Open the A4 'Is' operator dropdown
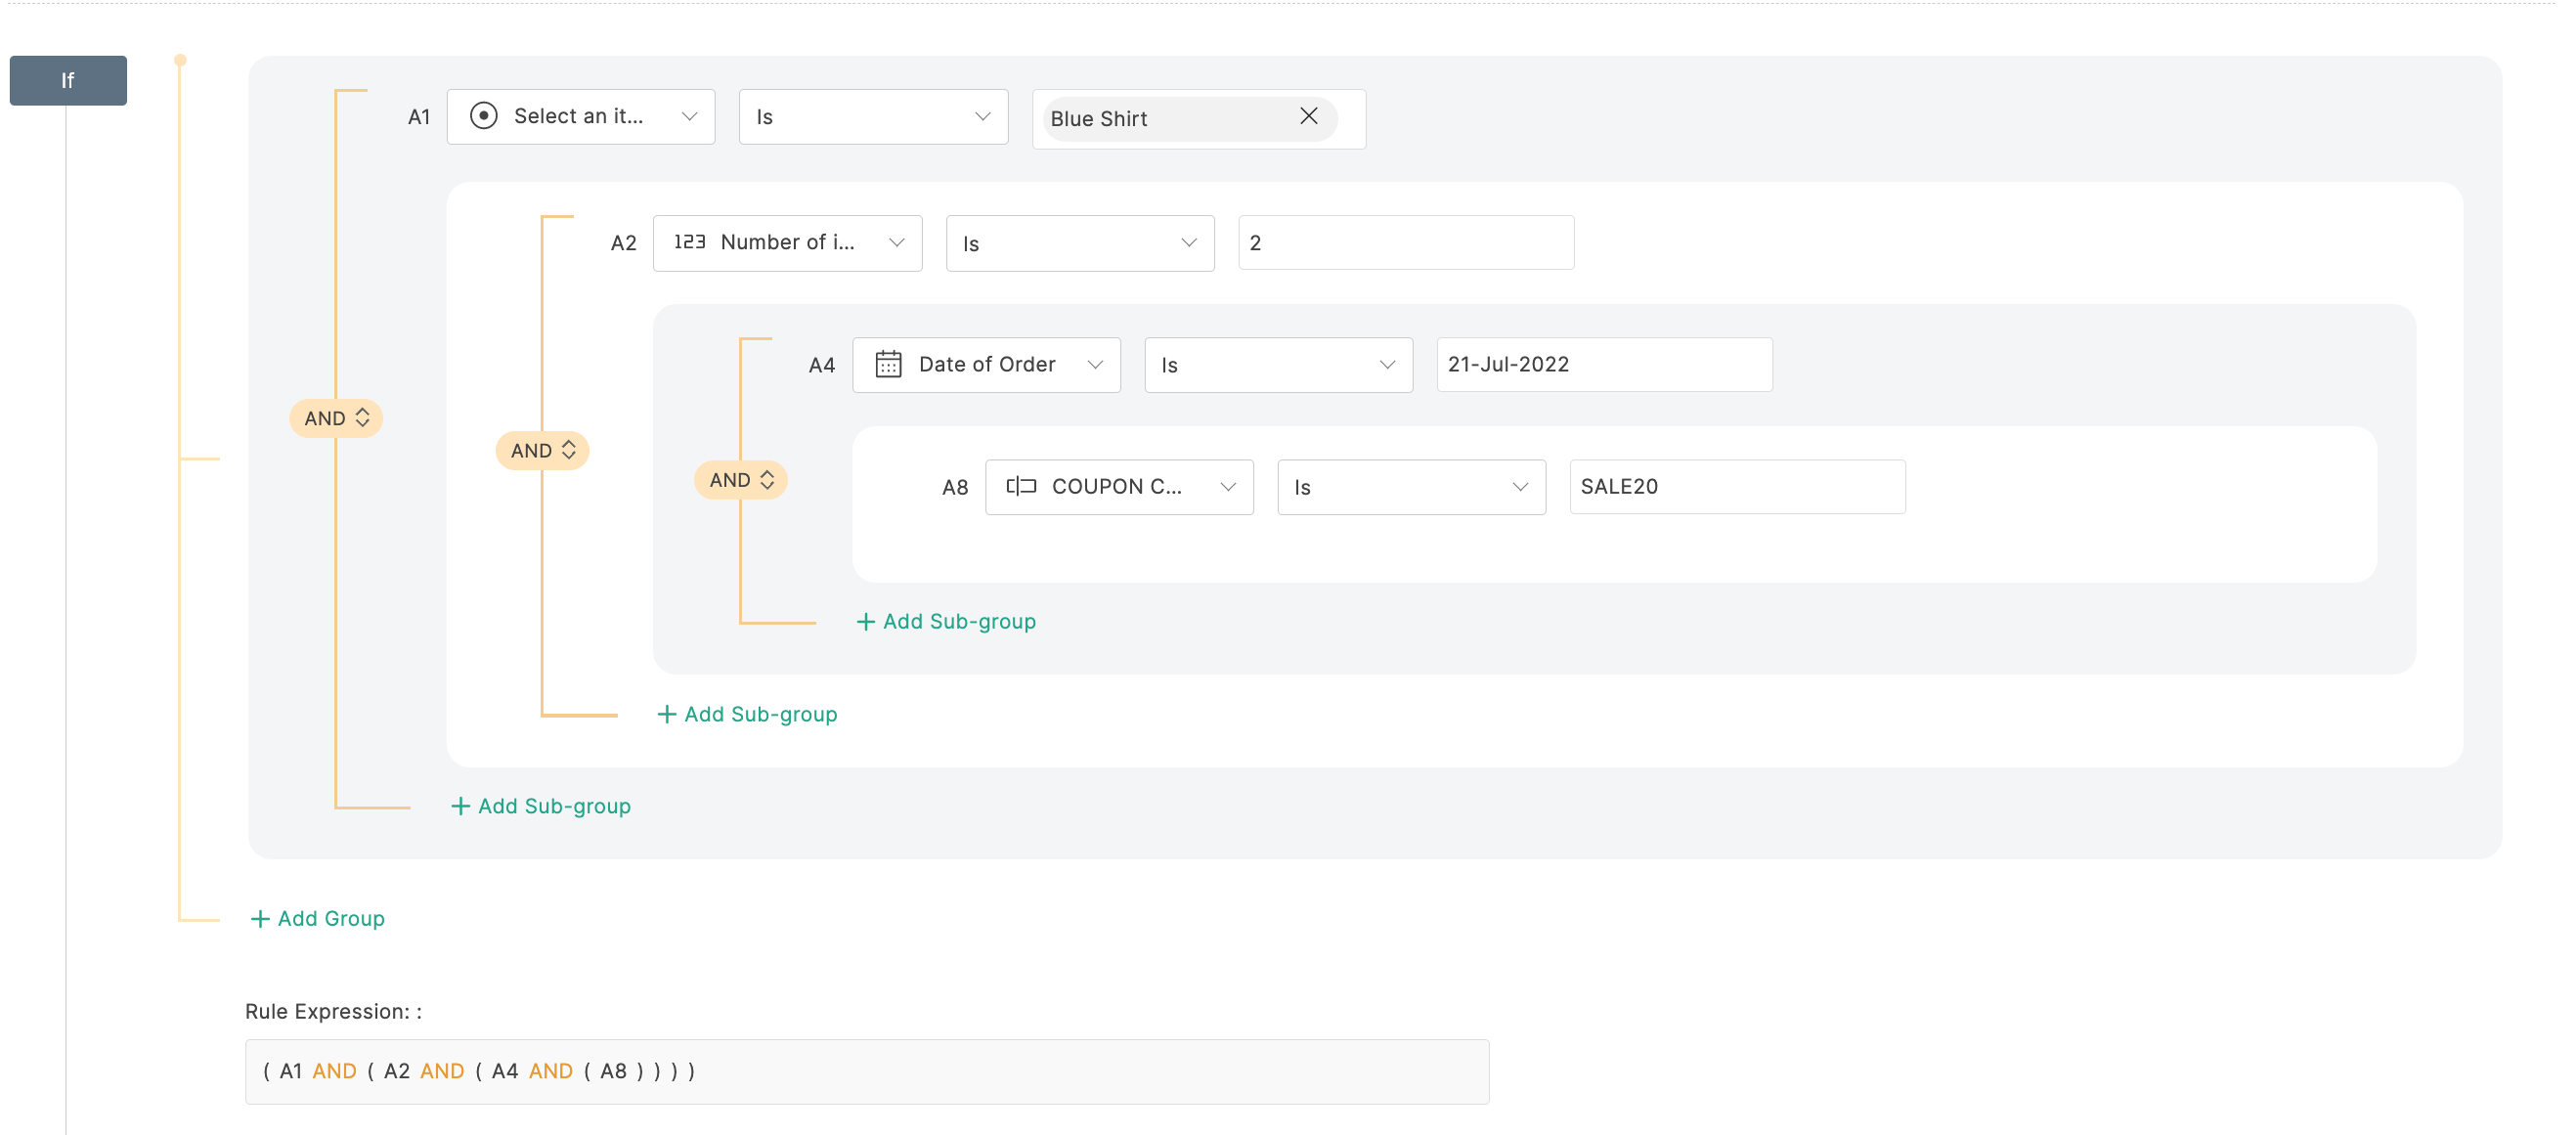 pos(1277,365)
